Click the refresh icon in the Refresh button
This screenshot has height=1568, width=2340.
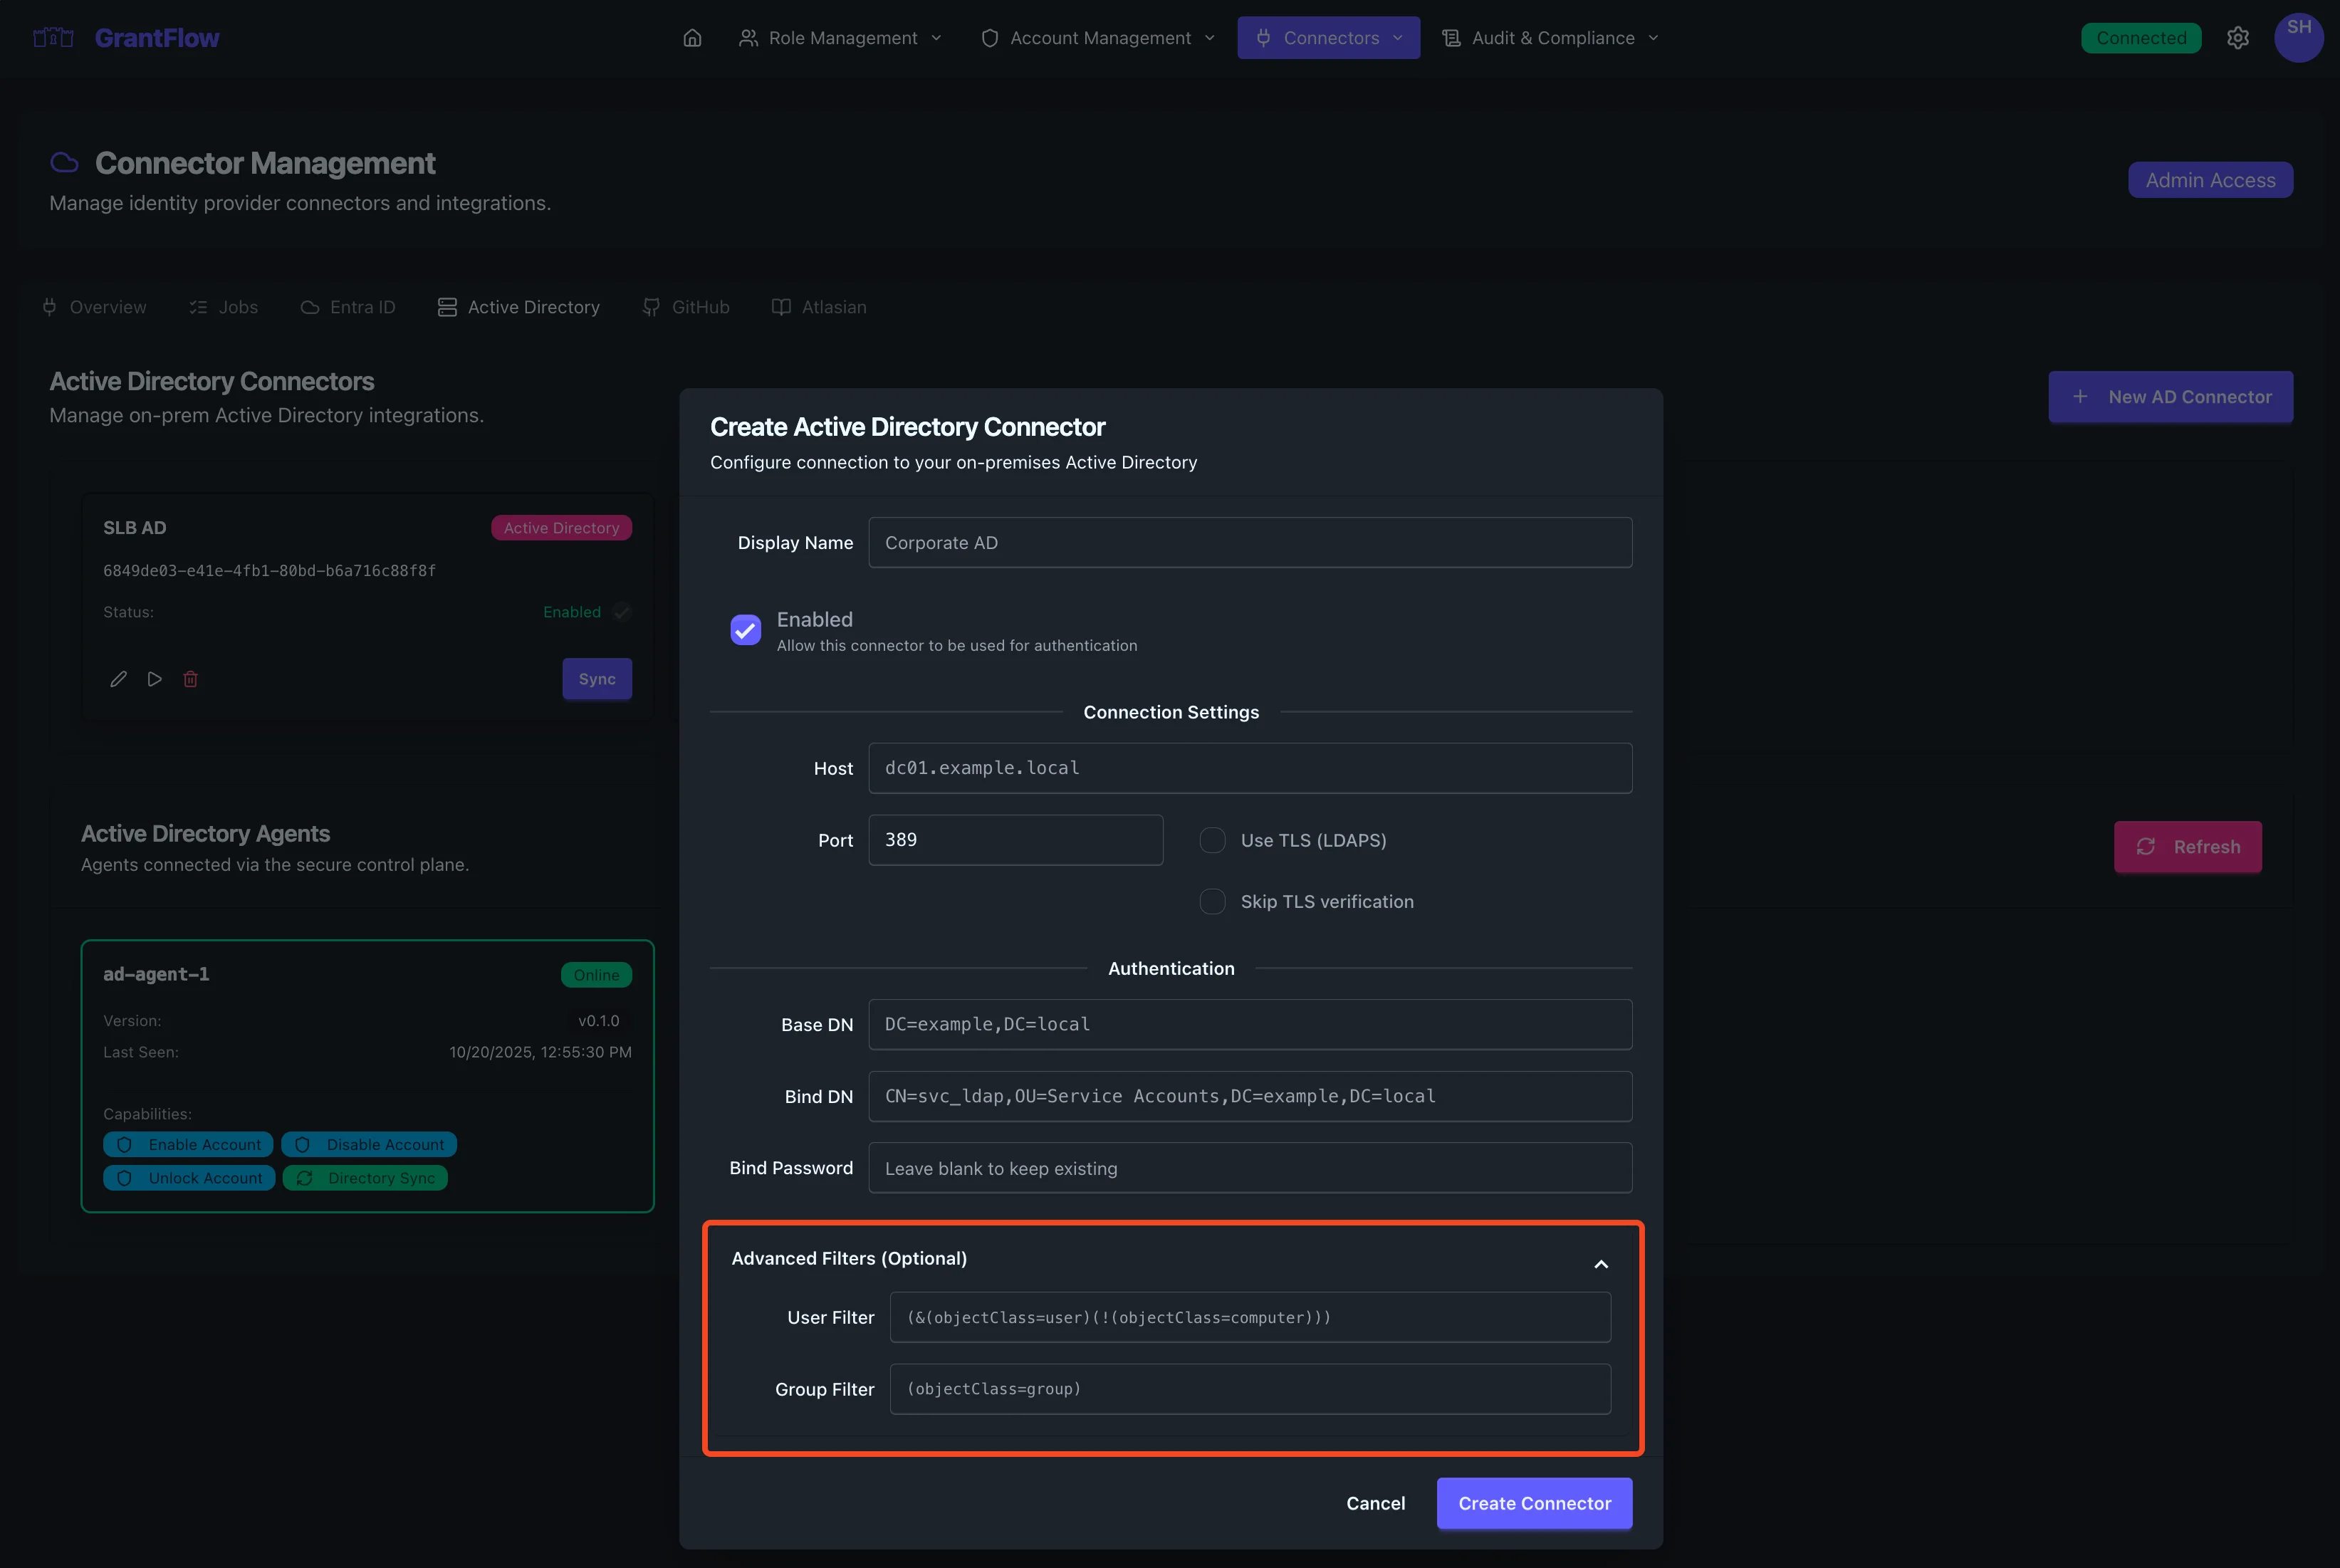[x=2147, y=847]
